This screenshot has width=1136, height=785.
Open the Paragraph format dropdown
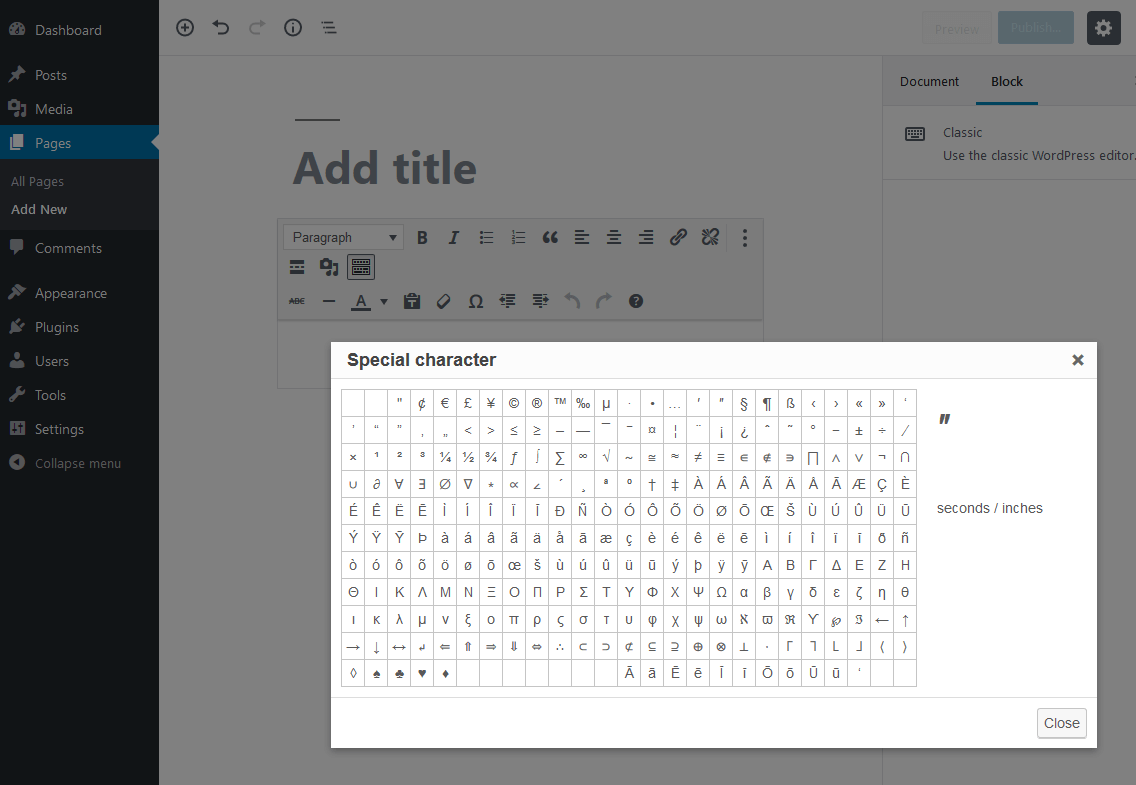tap(343, 238)
